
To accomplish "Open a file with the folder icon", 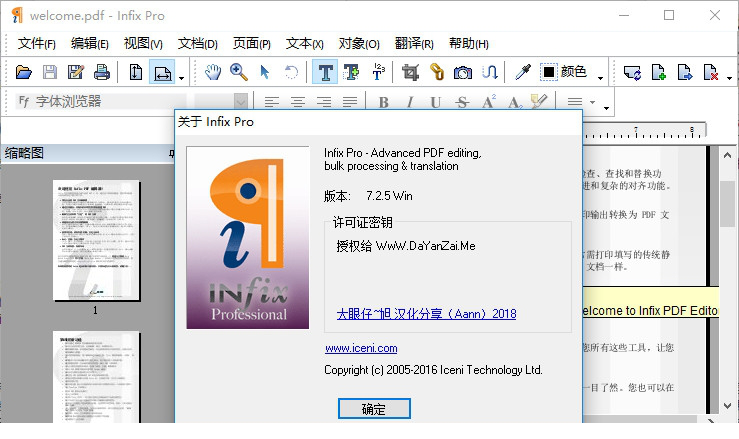I will click(24, 72).
